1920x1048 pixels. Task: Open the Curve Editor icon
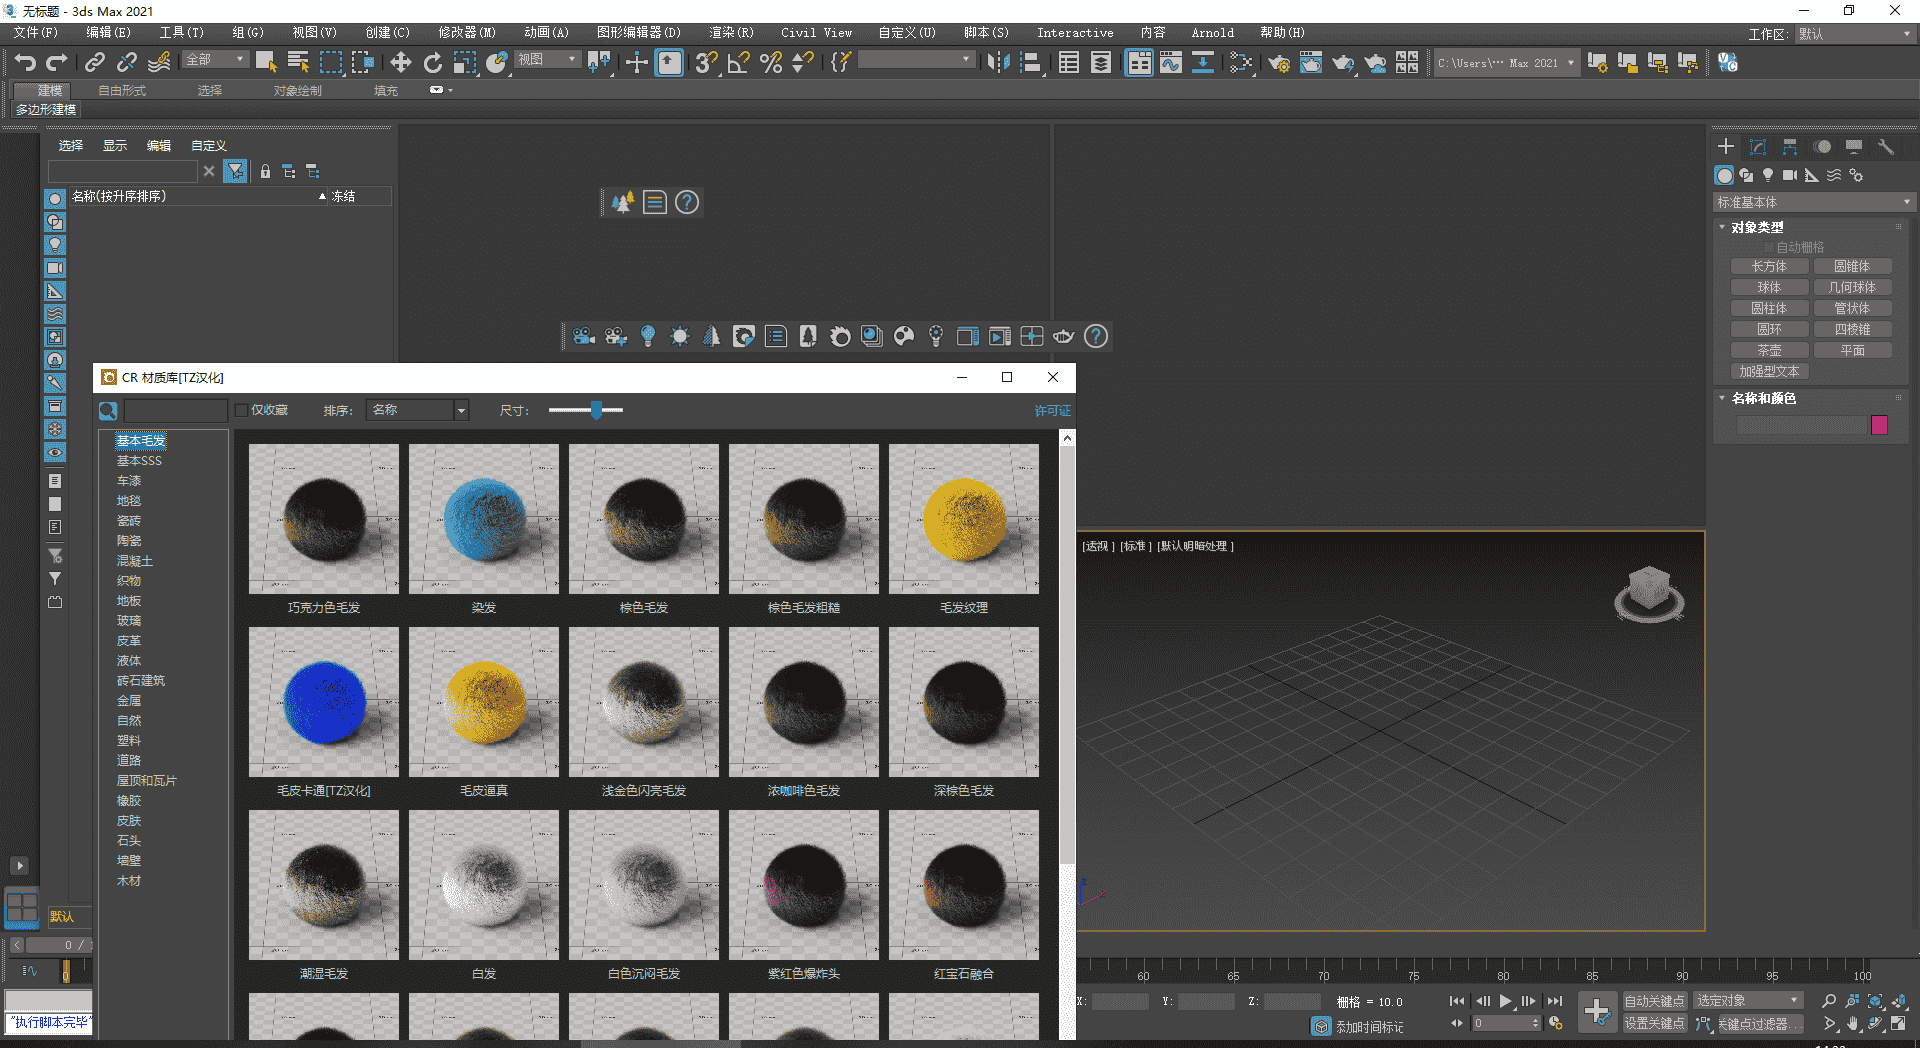click(x=1170, y=63)
